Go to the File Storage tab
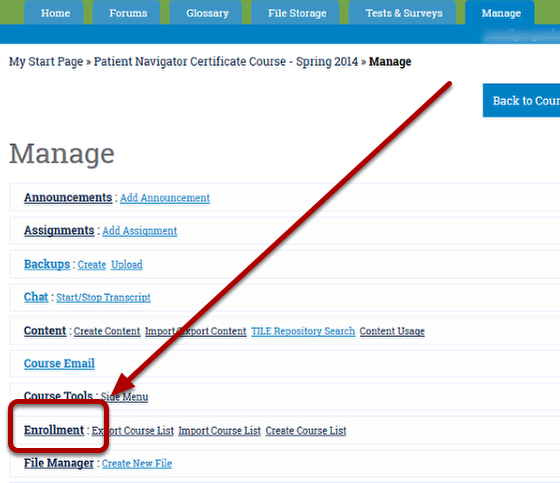This screenshot has width=560, height=483. [x=297, y=13]
